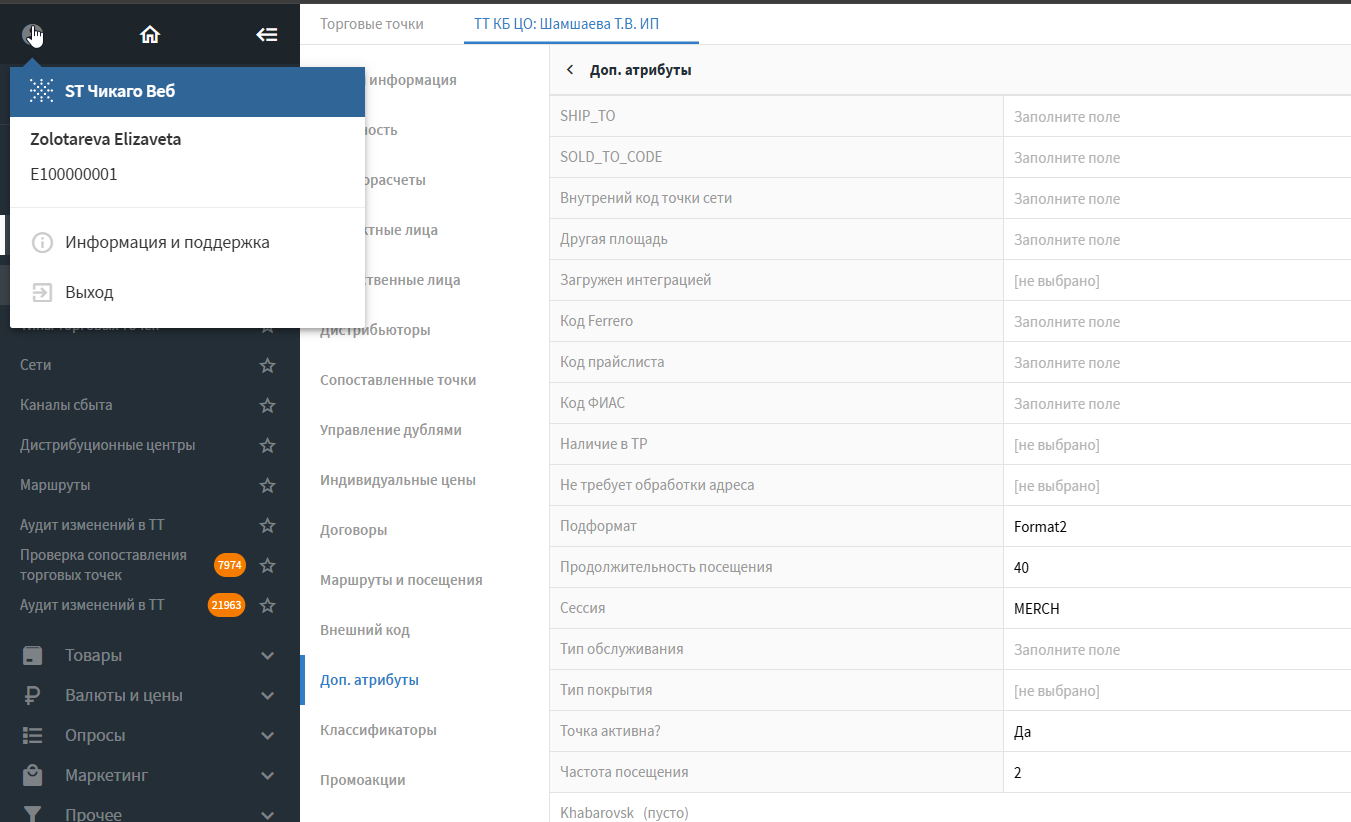This screenshot has height=822, width=1351.
Task: Switch to Торговые точки tab
Action: (x=372, y=23)
